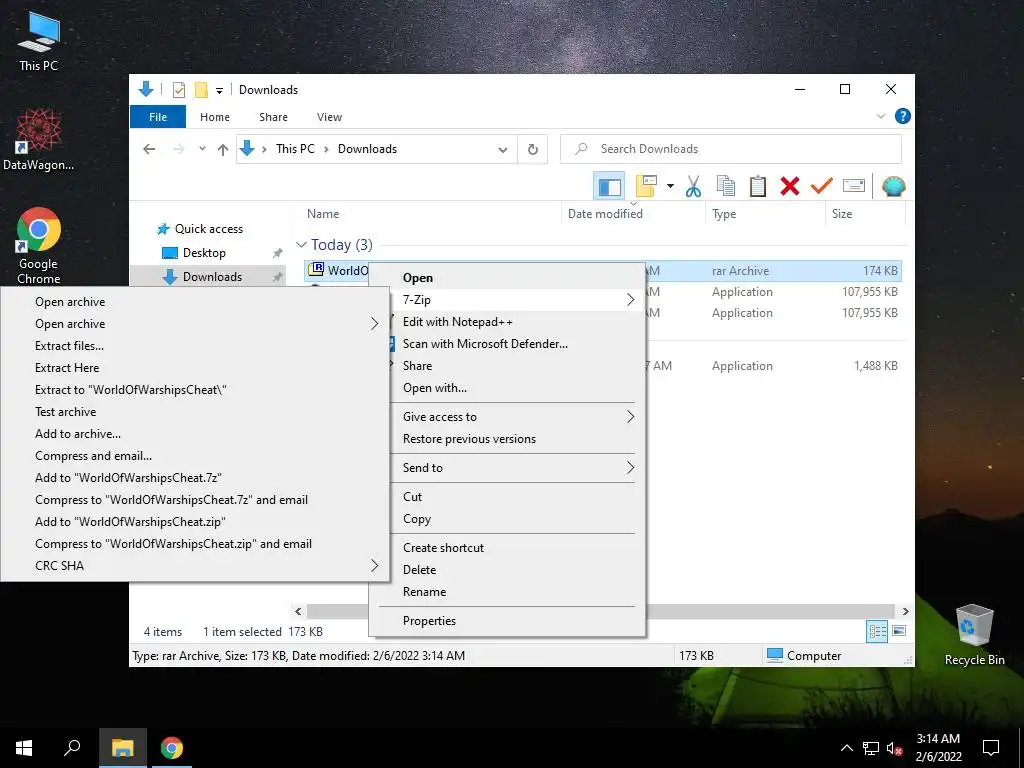The width and height of the screenshot is (1024, 768).
Task: Click into the Search Downloads field
Action: (x=731, y=149)
